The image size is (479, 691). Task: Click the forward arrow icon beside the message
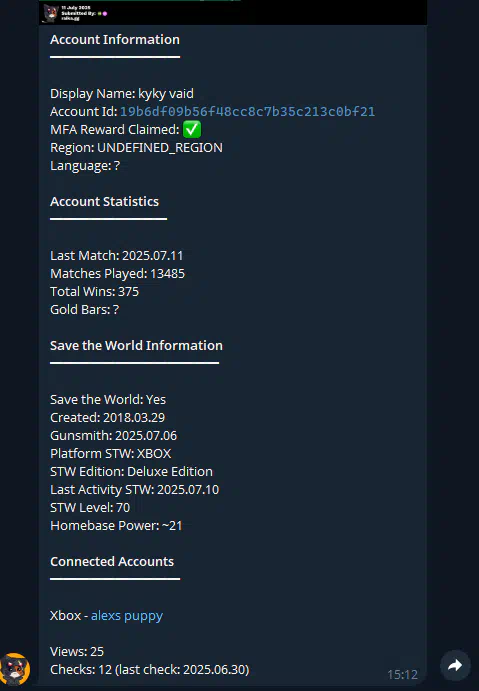coord(455,665)
